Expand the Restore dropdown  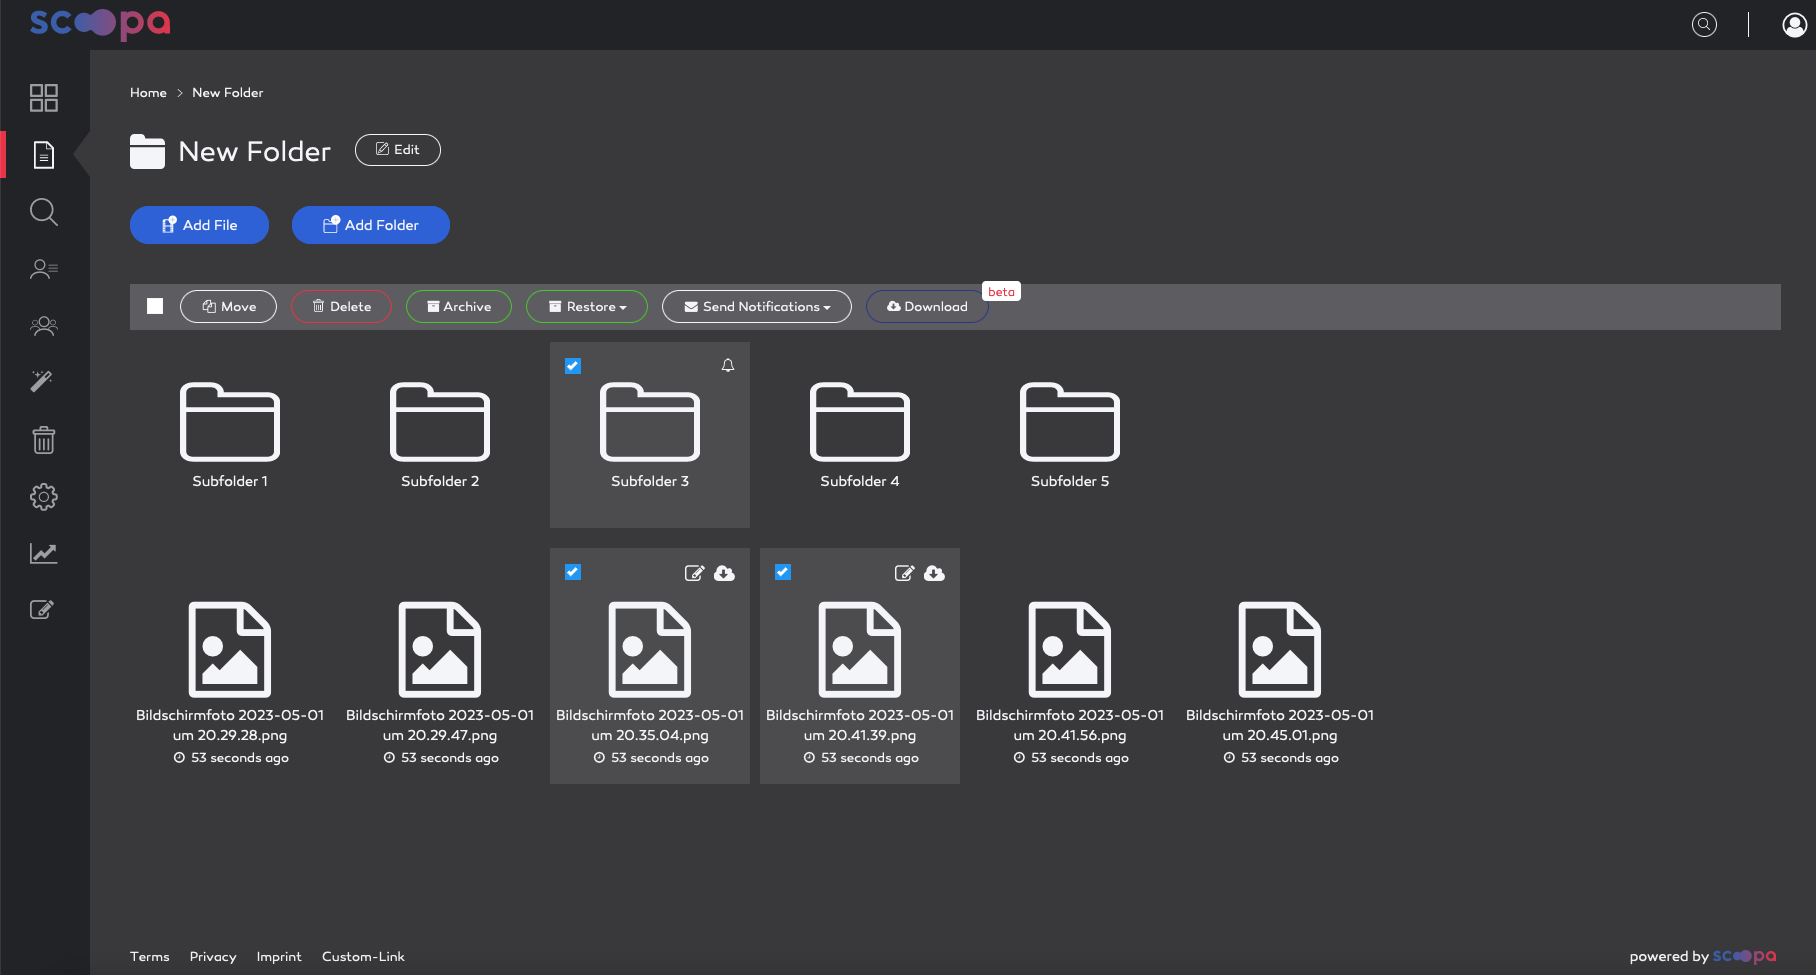coord(587,307)
